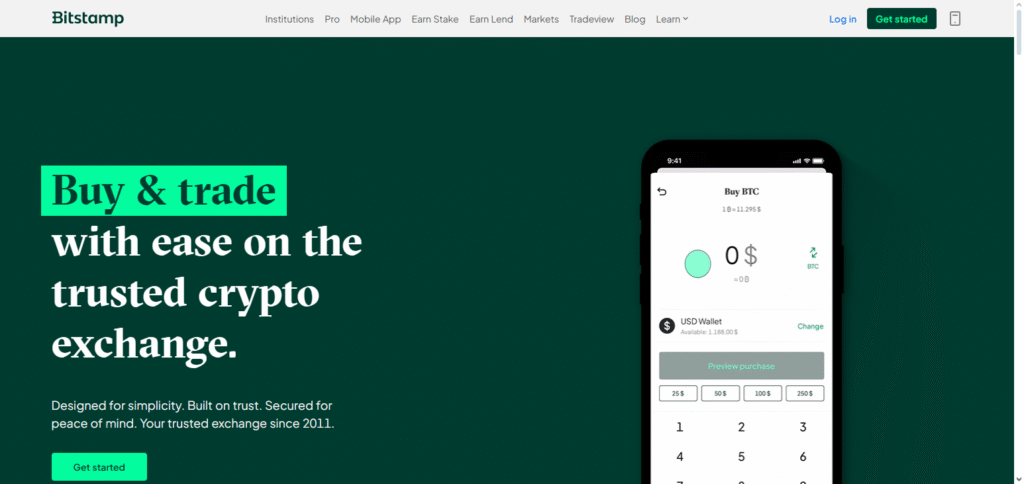Choose the 250 $ quick amount
Image resolution: width=1024 pixels, height=484 pixels.
click(x=805, y=393)
